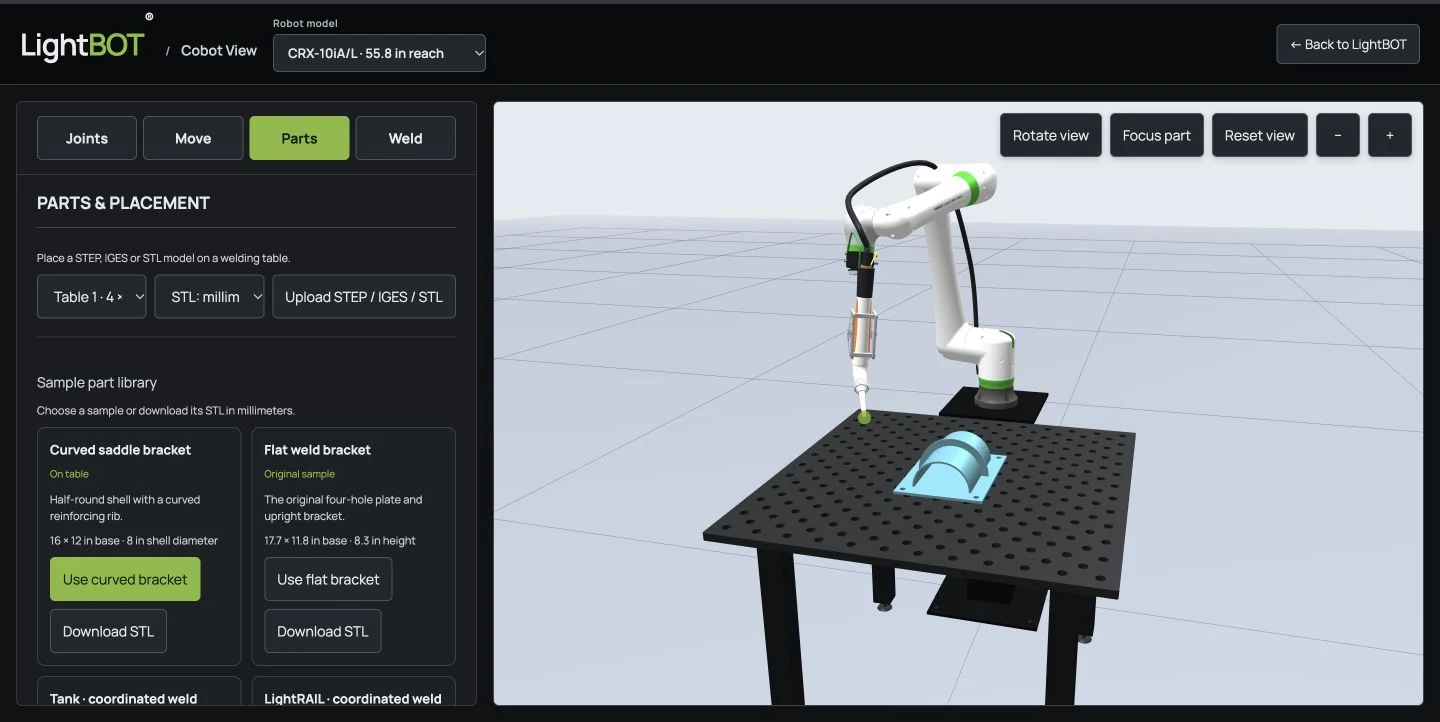
Task: Go back via Back to LightBOT
Action: 1348,44
